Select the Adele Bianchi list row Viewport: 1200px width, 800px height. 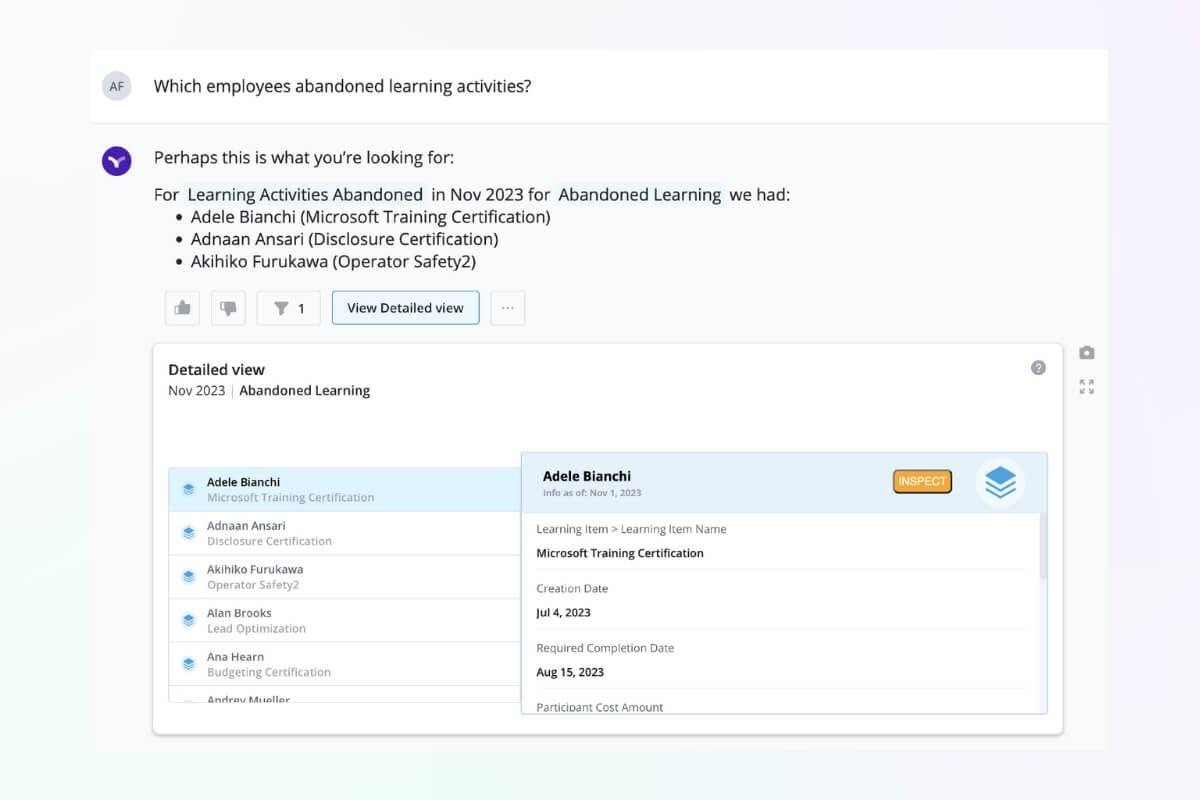coord(345,489)
